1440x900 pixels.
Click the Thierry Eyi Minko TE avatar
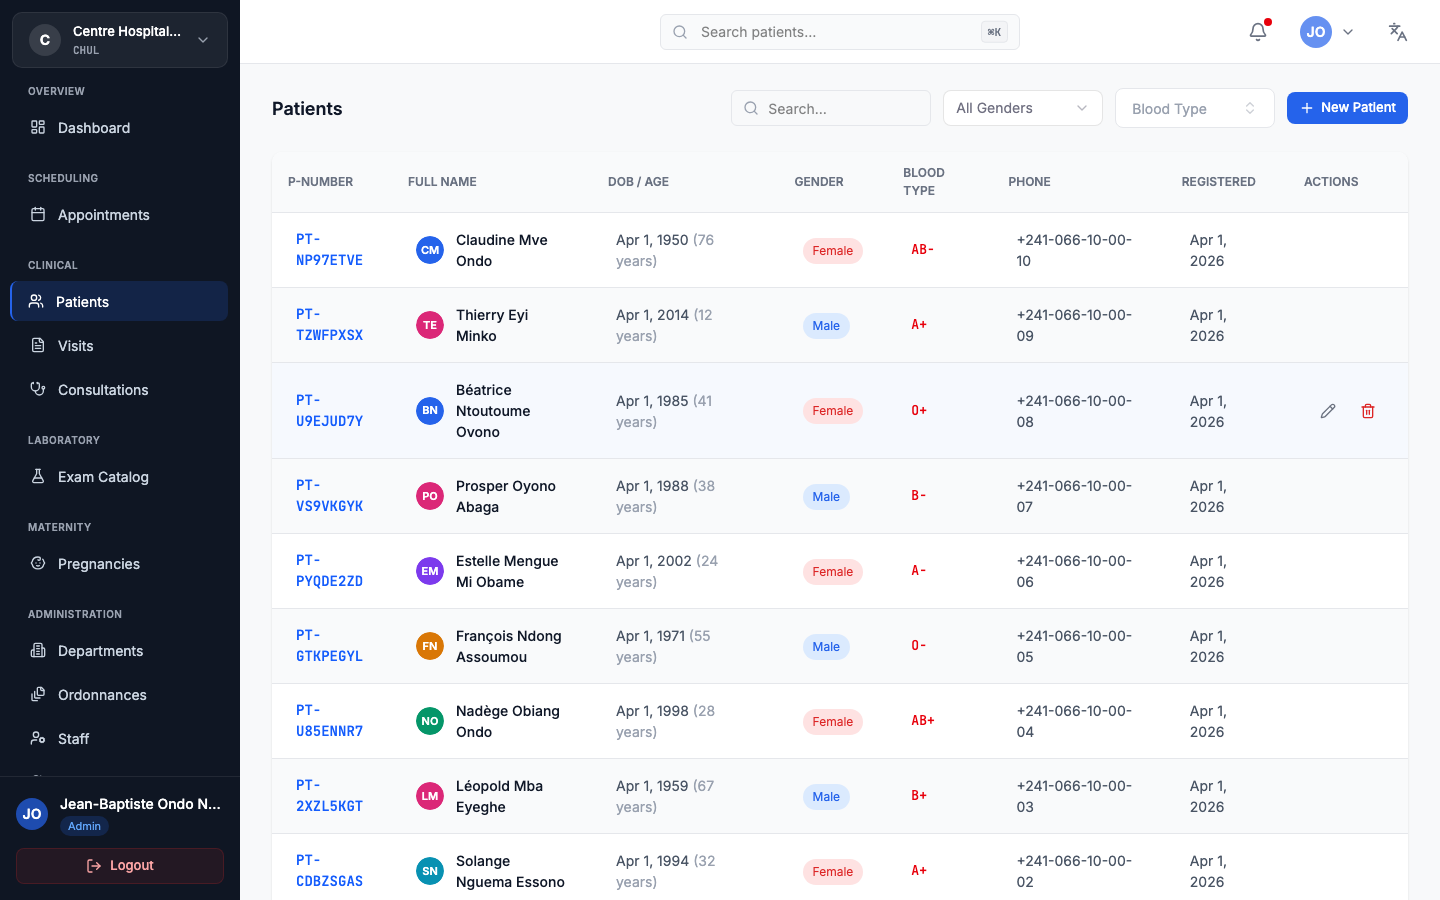(430, 325)
